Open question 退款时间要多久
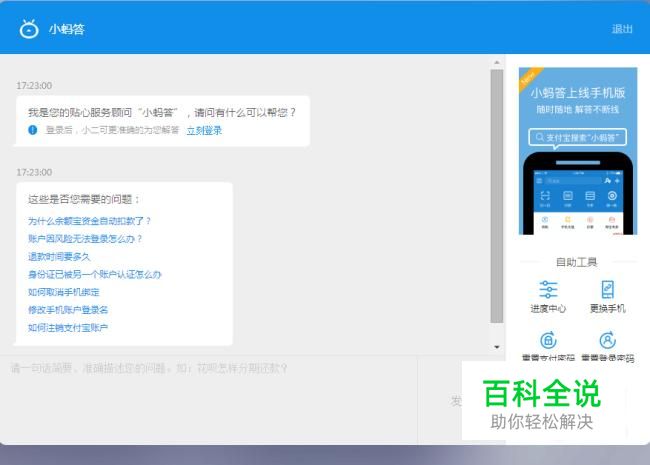The height and width of the screenshot is (465, 650). (x=59, y=257)
